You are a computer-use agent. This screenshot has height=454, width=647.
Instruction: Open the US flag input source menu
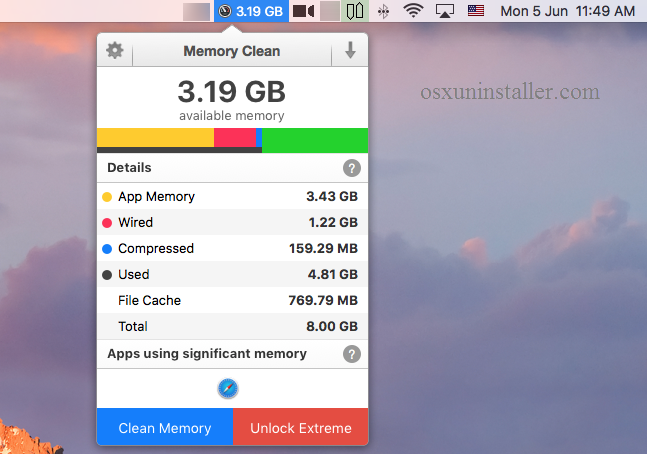(476, 12)
